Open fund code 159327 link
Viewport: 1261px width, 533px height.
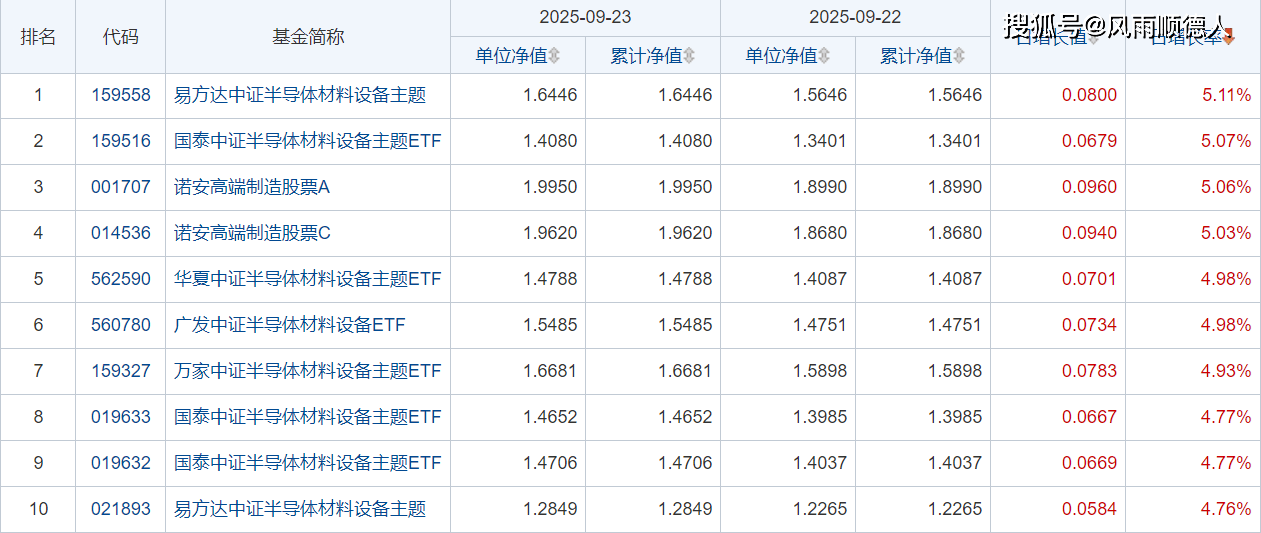[121, 371]
